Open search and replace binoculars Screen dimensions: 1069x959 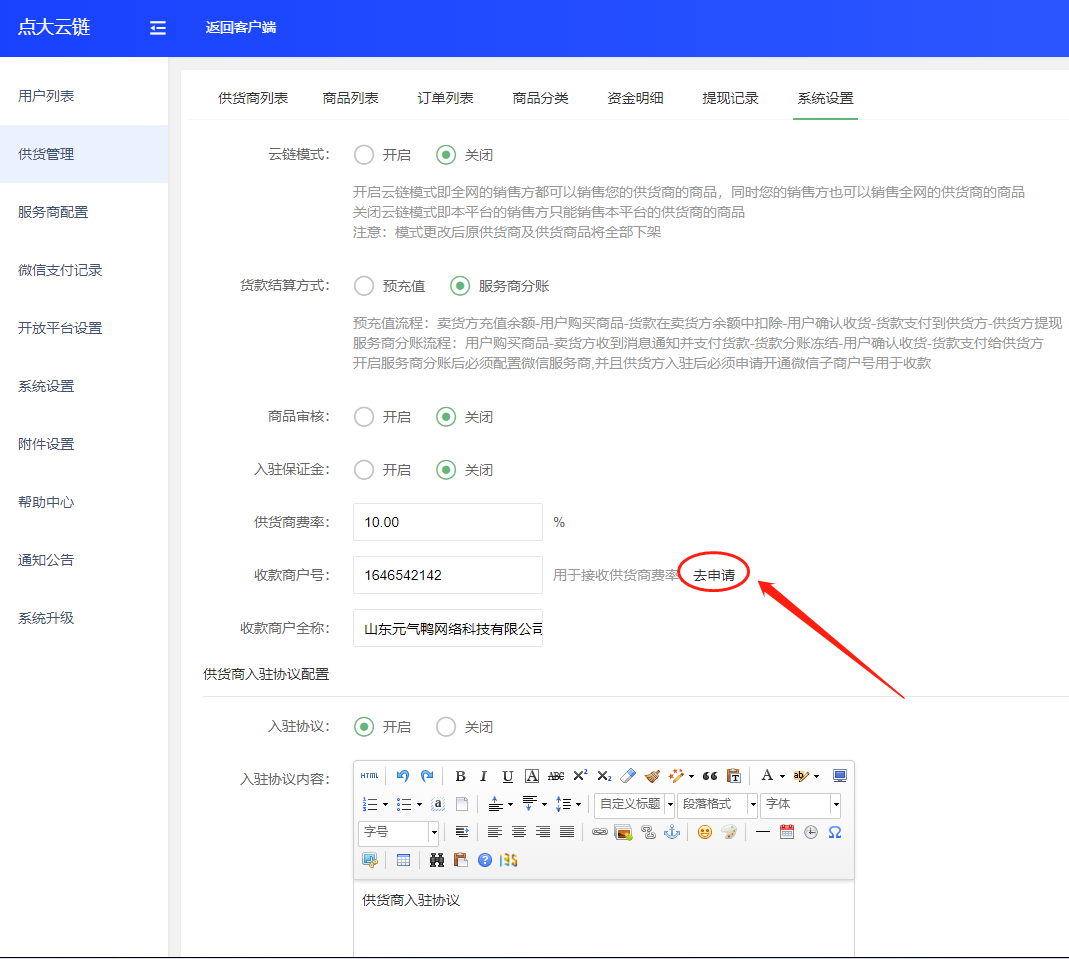[437, 860]
